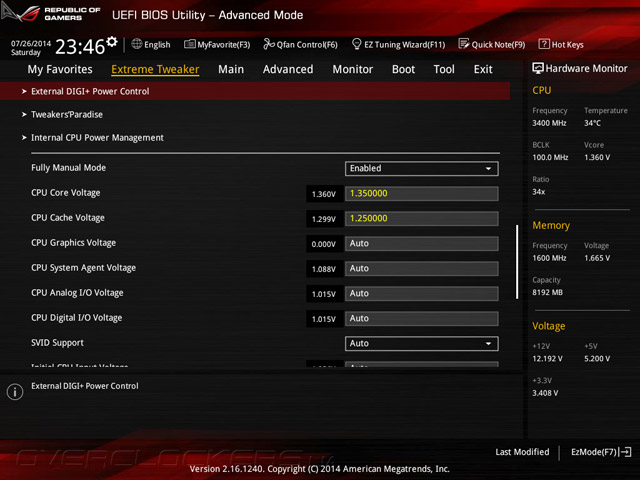640x480 pixels.
Task: Click the info icon beside help text
Action: (15, 392)
